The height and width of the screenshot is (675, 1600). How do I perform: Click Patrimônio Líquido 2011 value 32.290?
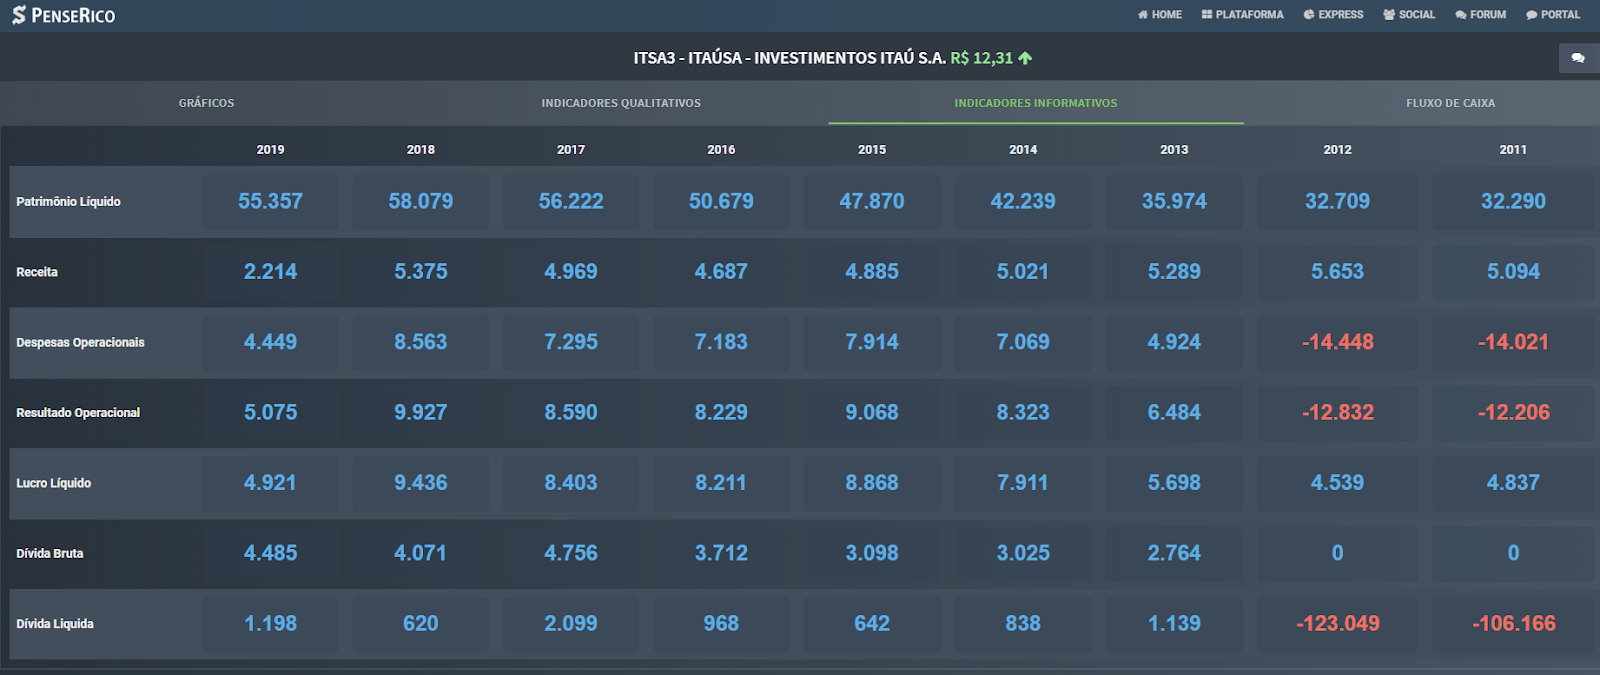click(x=1513, y=202)
